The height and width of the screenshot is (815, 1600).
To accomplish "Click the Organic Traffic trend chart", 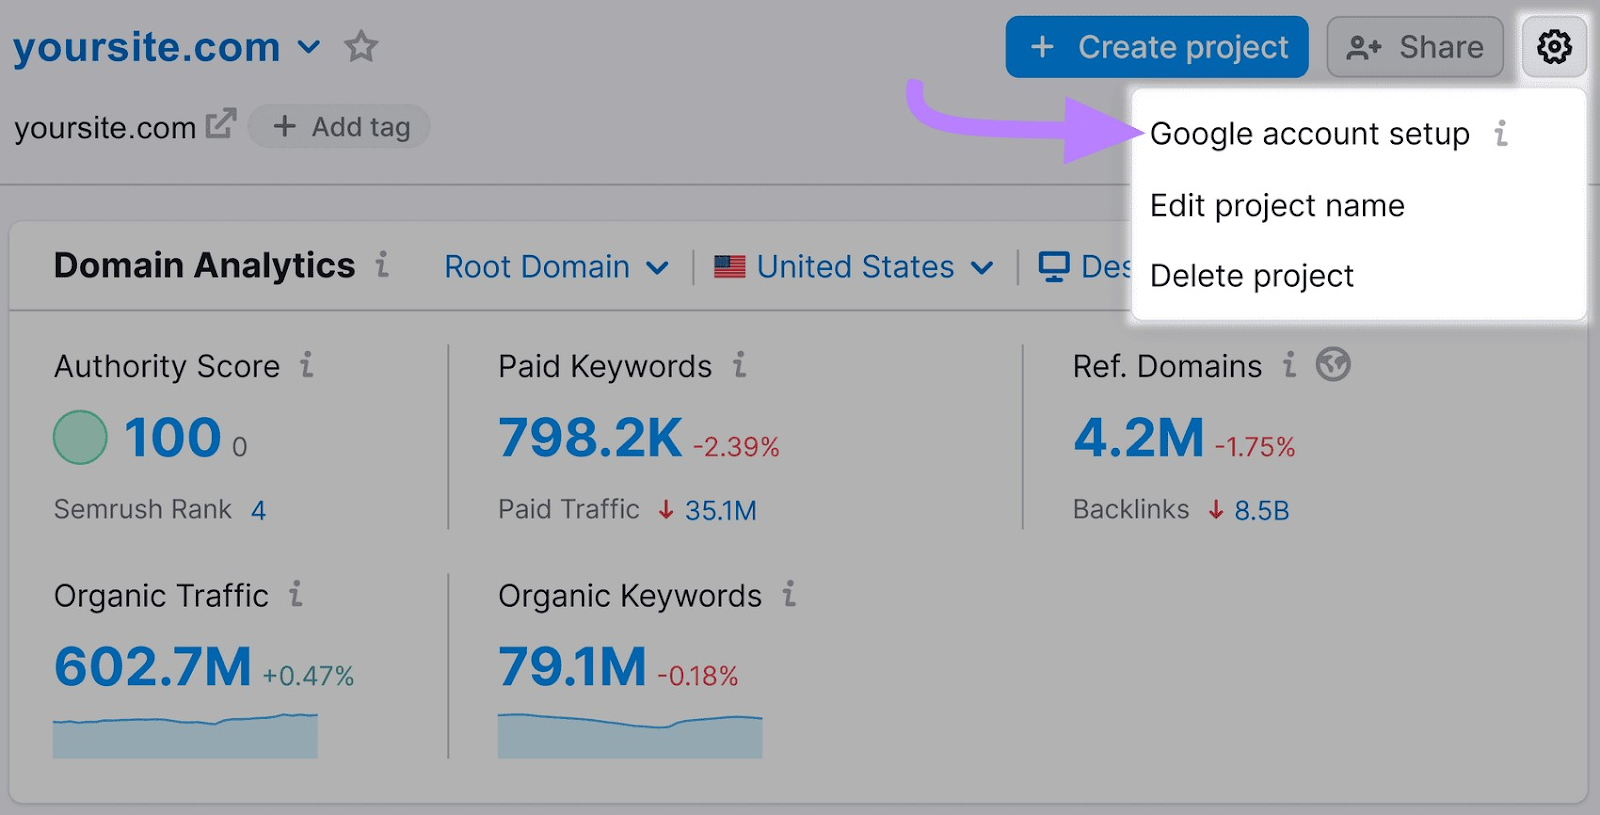I will coord(185,736).
